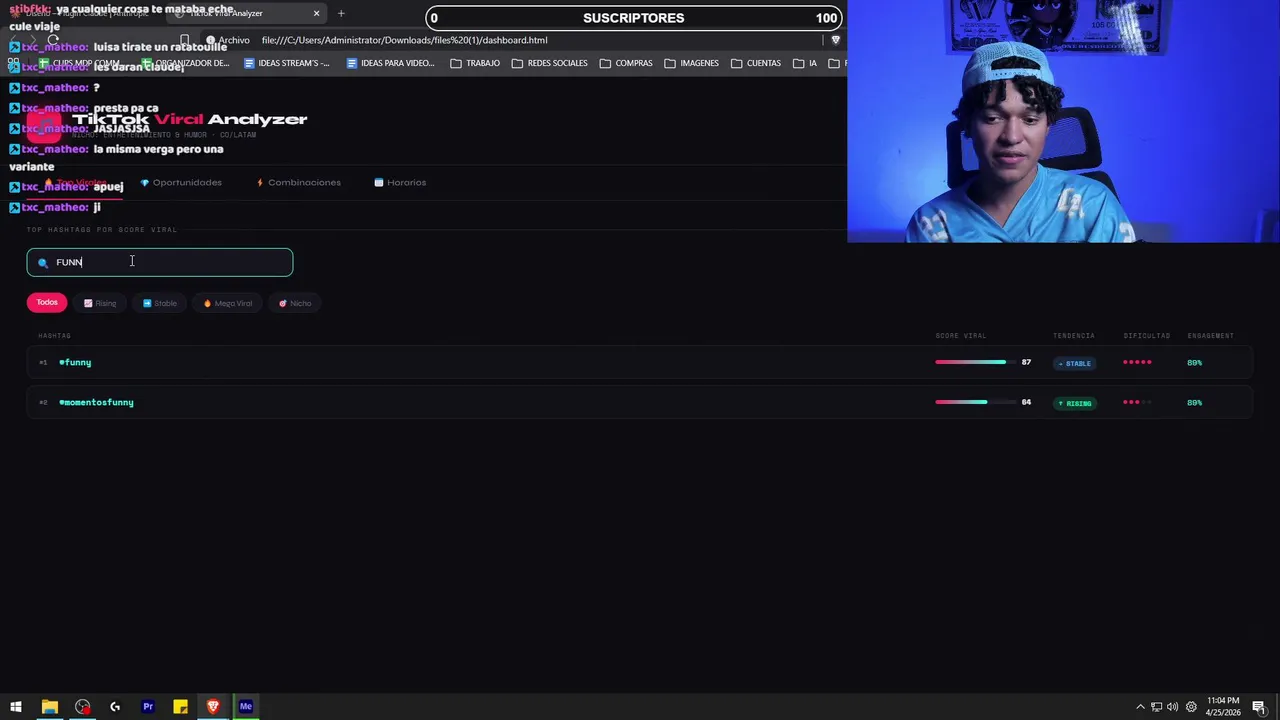Click the score value 87
1280x720 pixels.
coord(1026,362)
